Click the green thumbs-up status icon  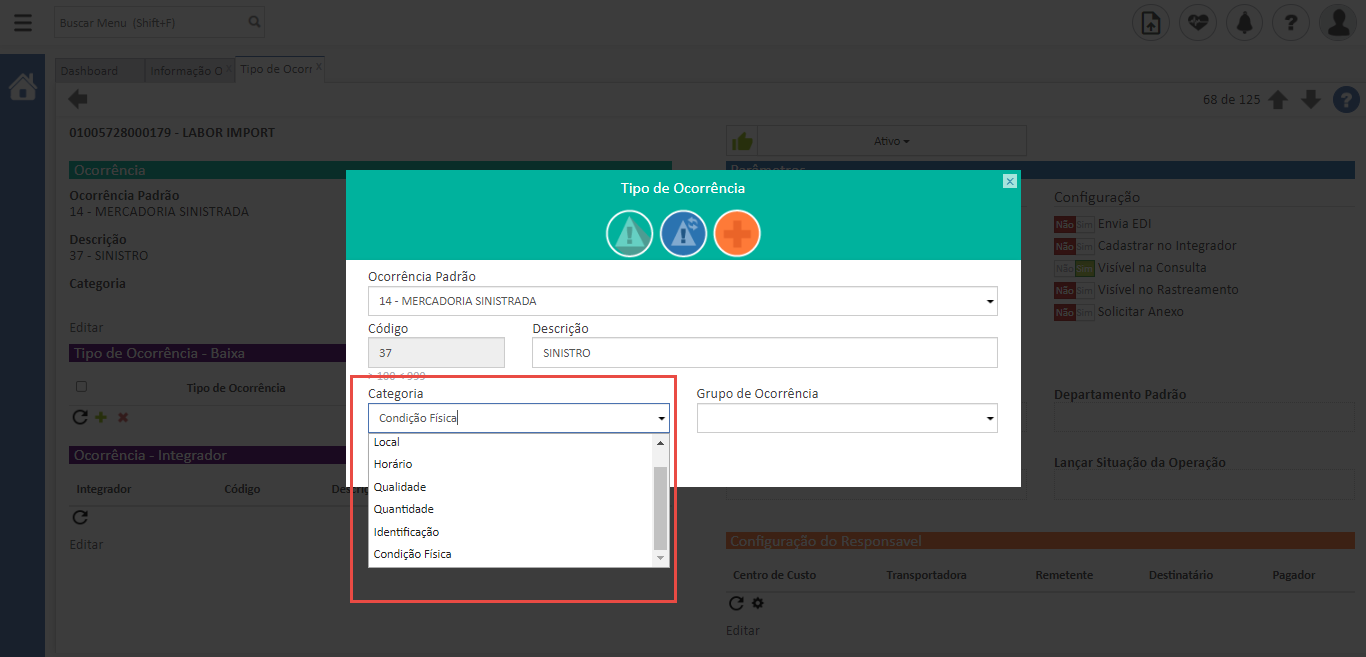[741, 141]
